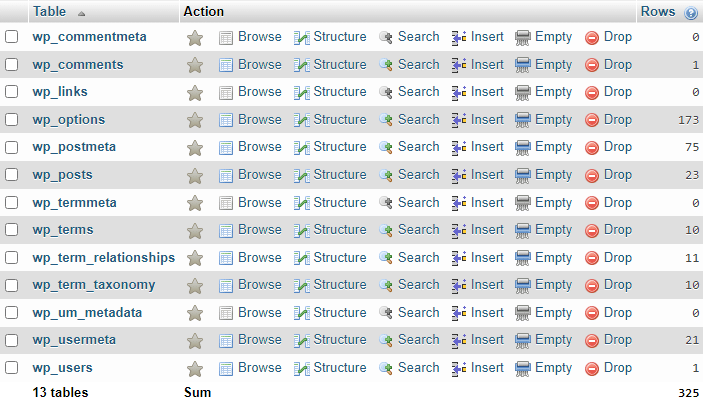Click the Insert icon for wp_terms
Screen dimensions: 703x402
click(x=460, y=230)
